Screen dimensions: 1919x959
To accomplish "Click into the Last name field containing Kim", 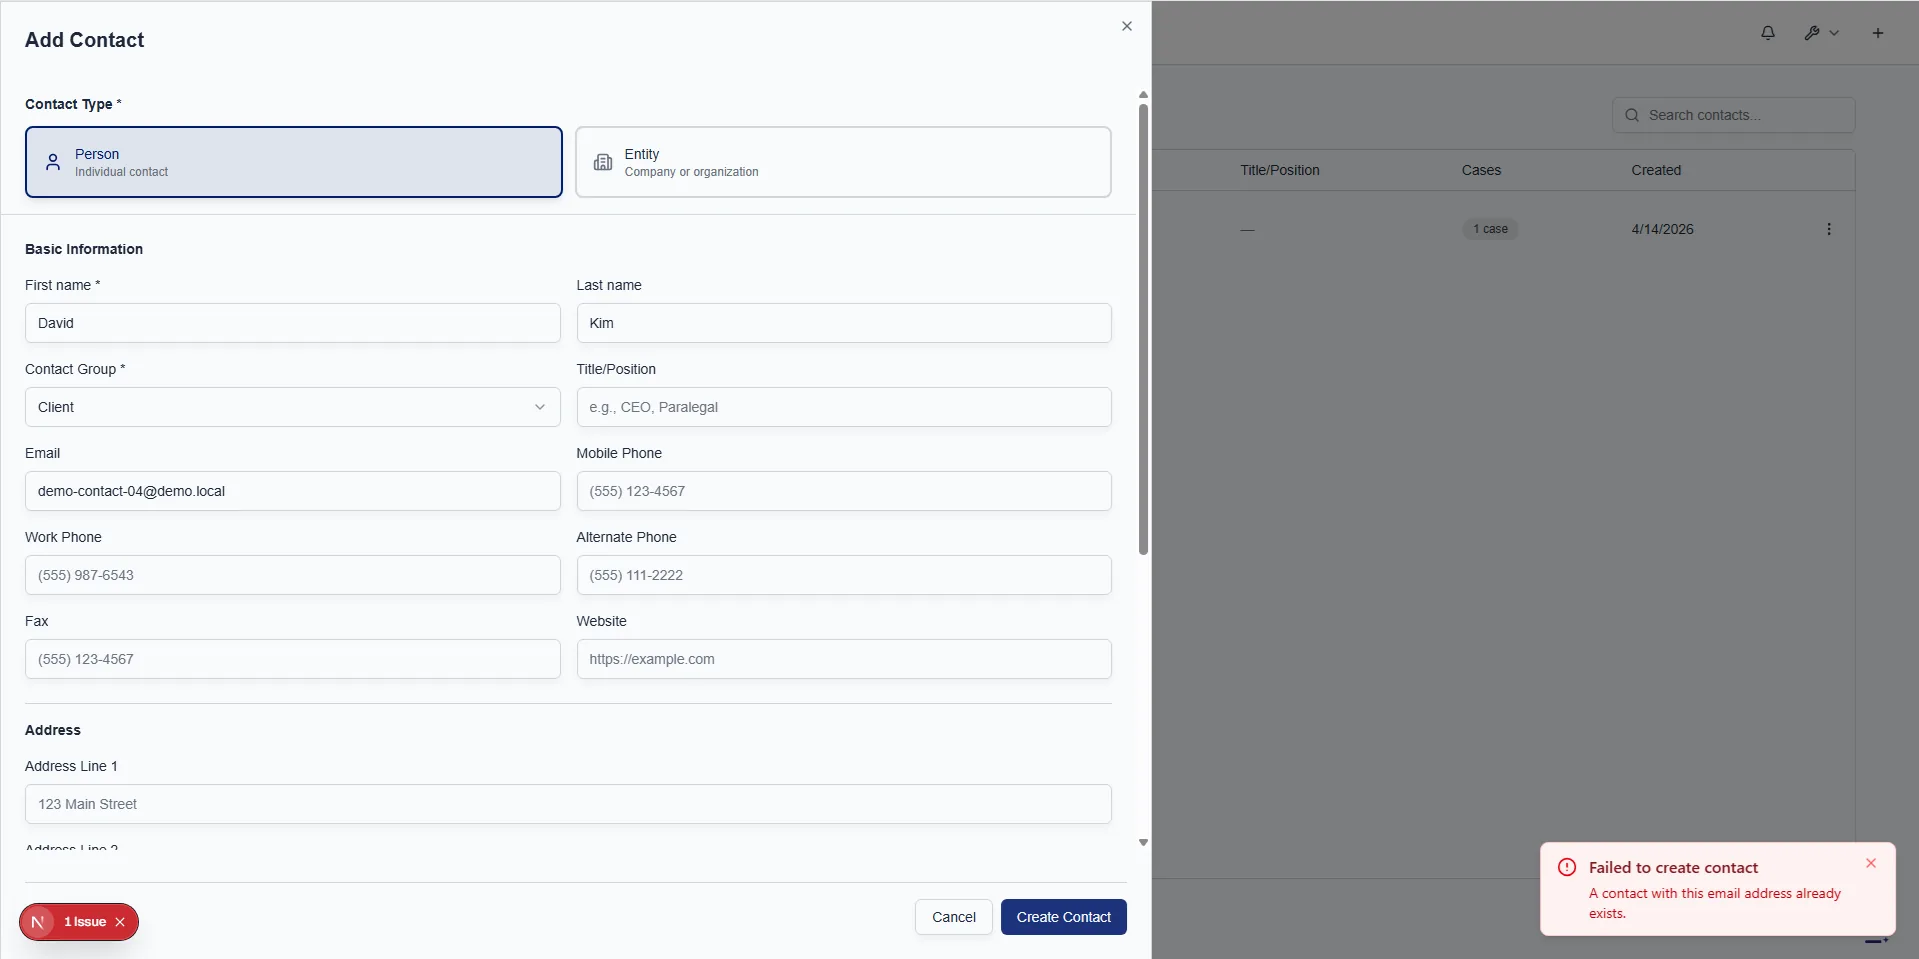I will click(844, 323).
